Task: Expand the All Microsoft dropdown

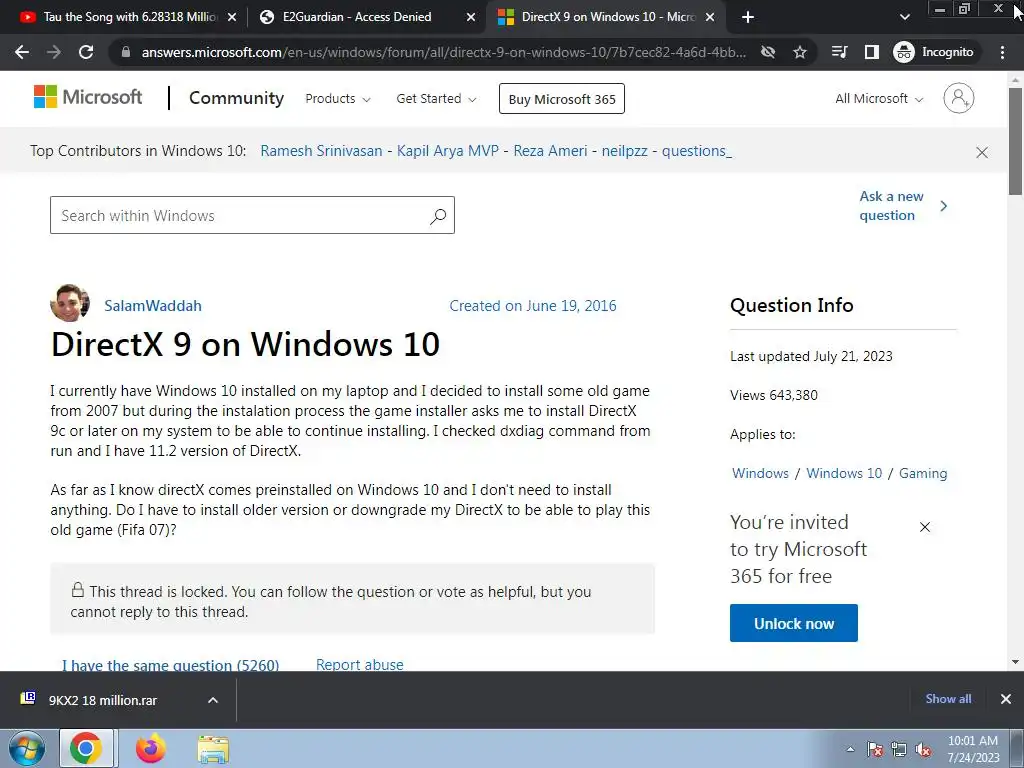Action: click(x=879, y=99)
